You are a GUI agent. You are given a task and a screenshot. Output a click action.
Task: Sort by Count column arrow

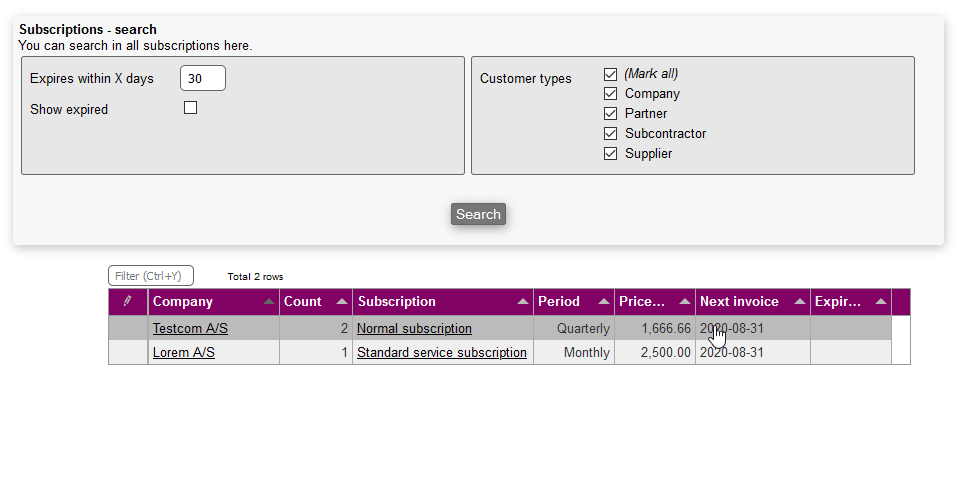click(341, 301)
